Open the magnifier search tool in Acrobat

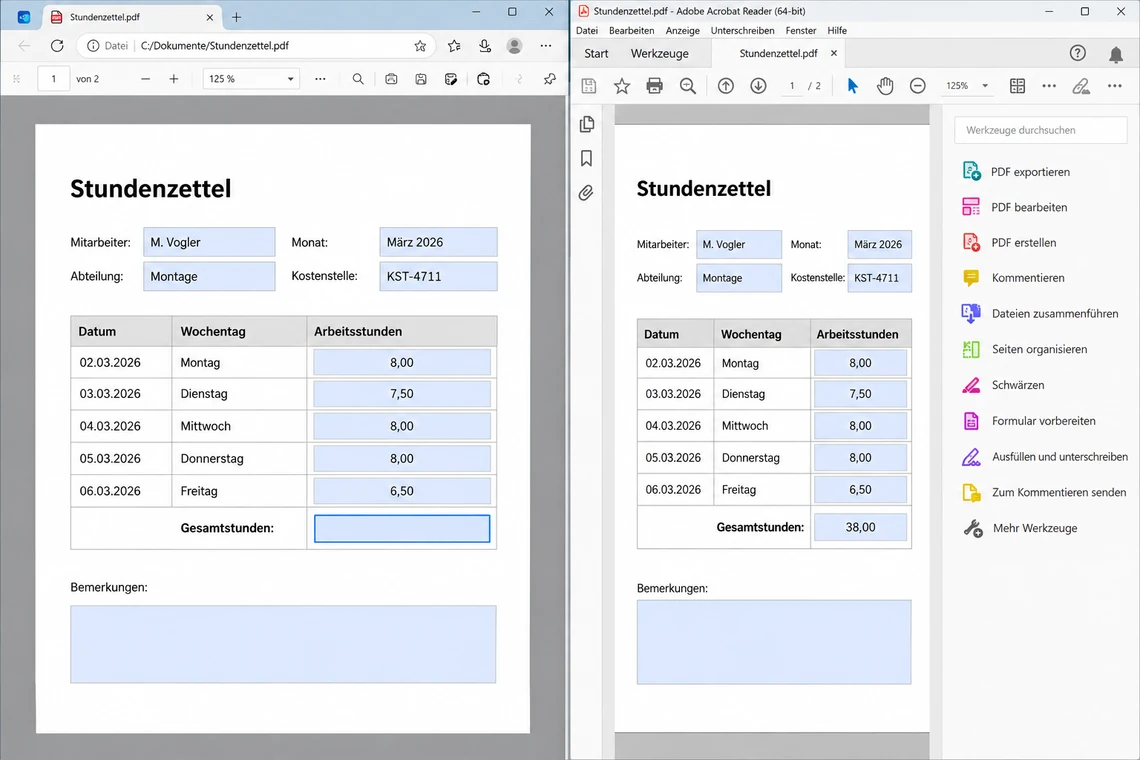[x=687, y=86]
